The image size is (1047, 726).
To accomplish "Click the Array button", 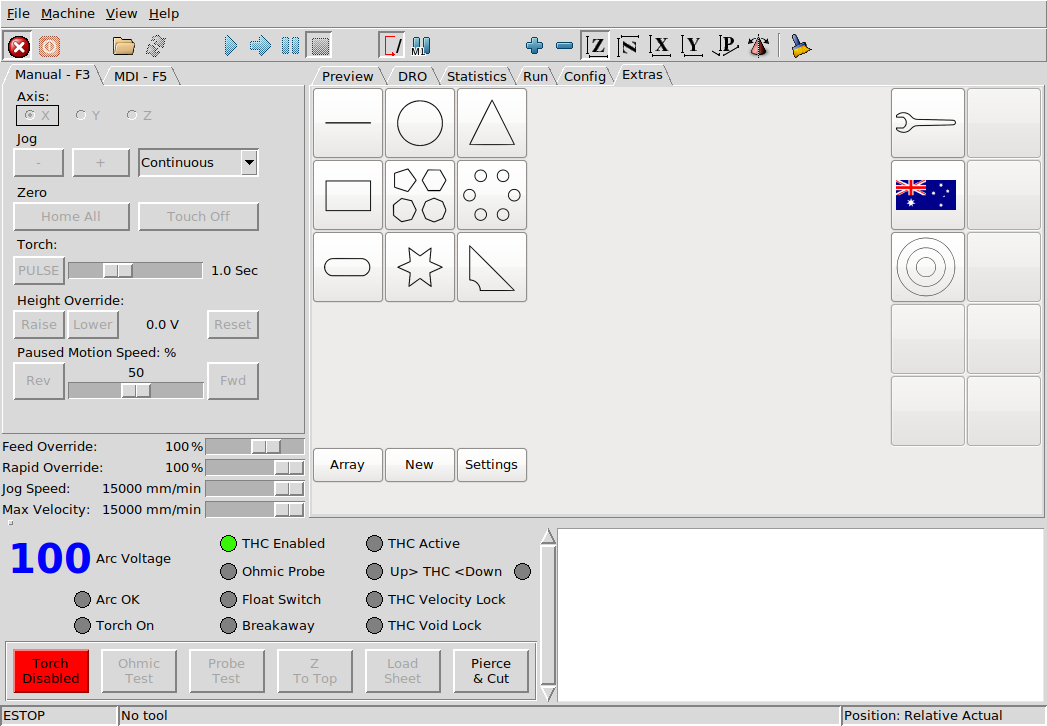I will click(347, 464).
